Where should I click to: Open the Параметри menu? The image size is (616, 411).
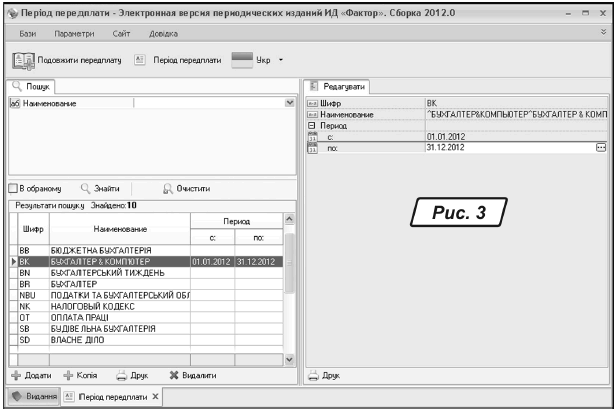(x=74, y=33)
